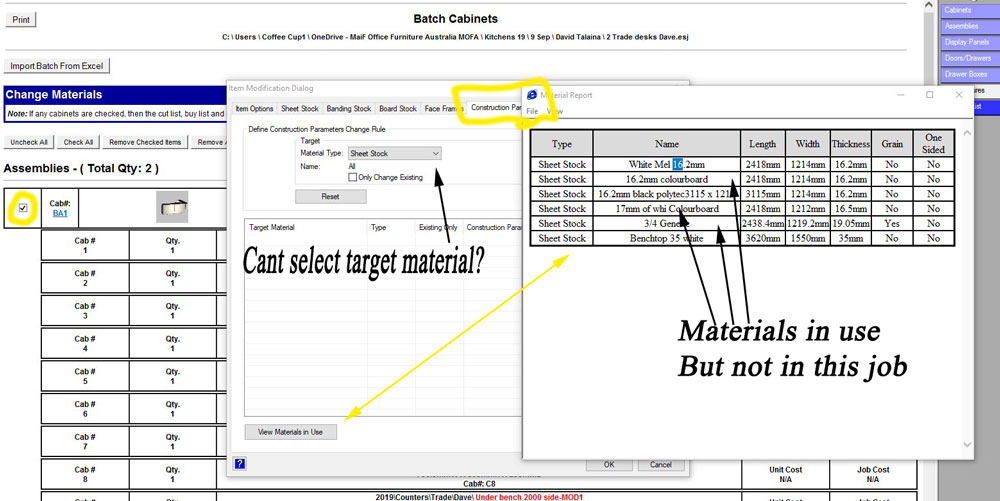Open the Board Stock tab
1000x501 pixels.
pos(397,108)
